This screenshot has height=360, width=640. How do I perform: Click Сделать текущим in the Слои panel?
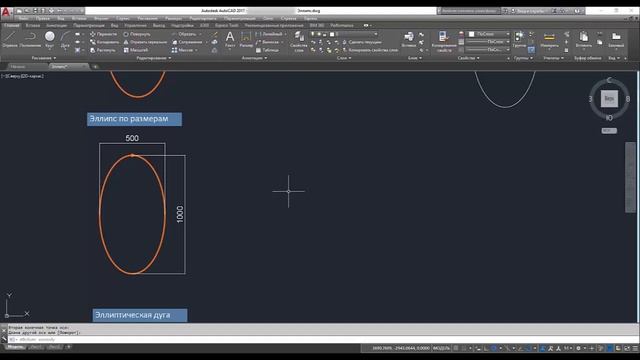tap(362, 42)
